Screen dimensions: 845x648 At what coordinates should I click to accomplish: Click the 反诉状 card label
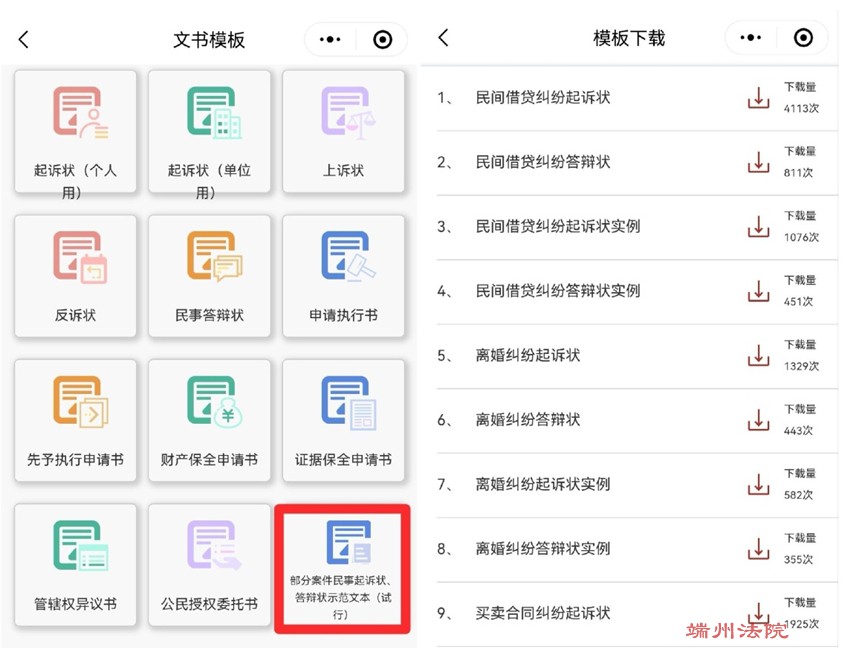[x=75, y=315]
